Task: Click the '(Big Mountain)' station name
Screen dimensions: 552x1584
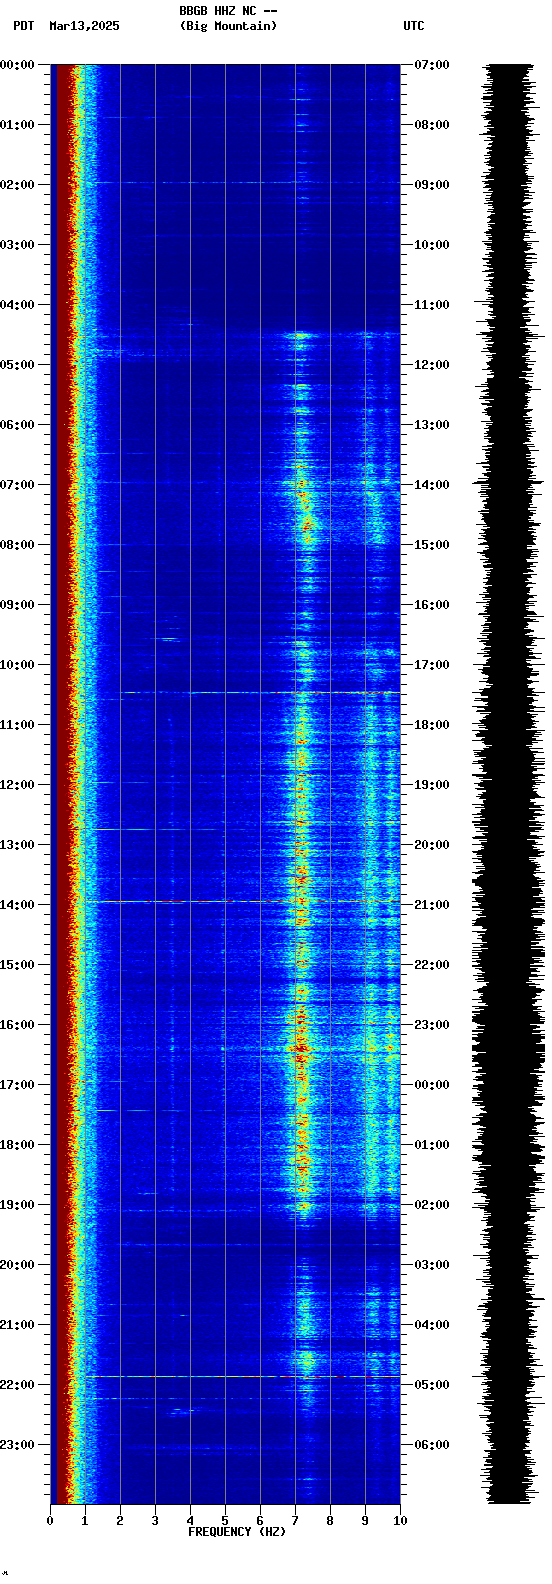Action: point(228,26)
